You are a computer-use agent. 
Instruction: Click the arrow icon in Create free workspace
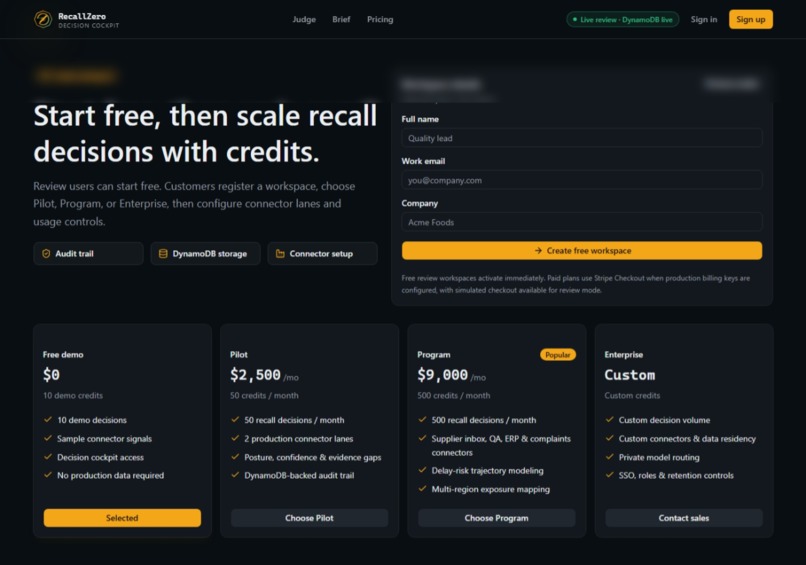(538, 250)
